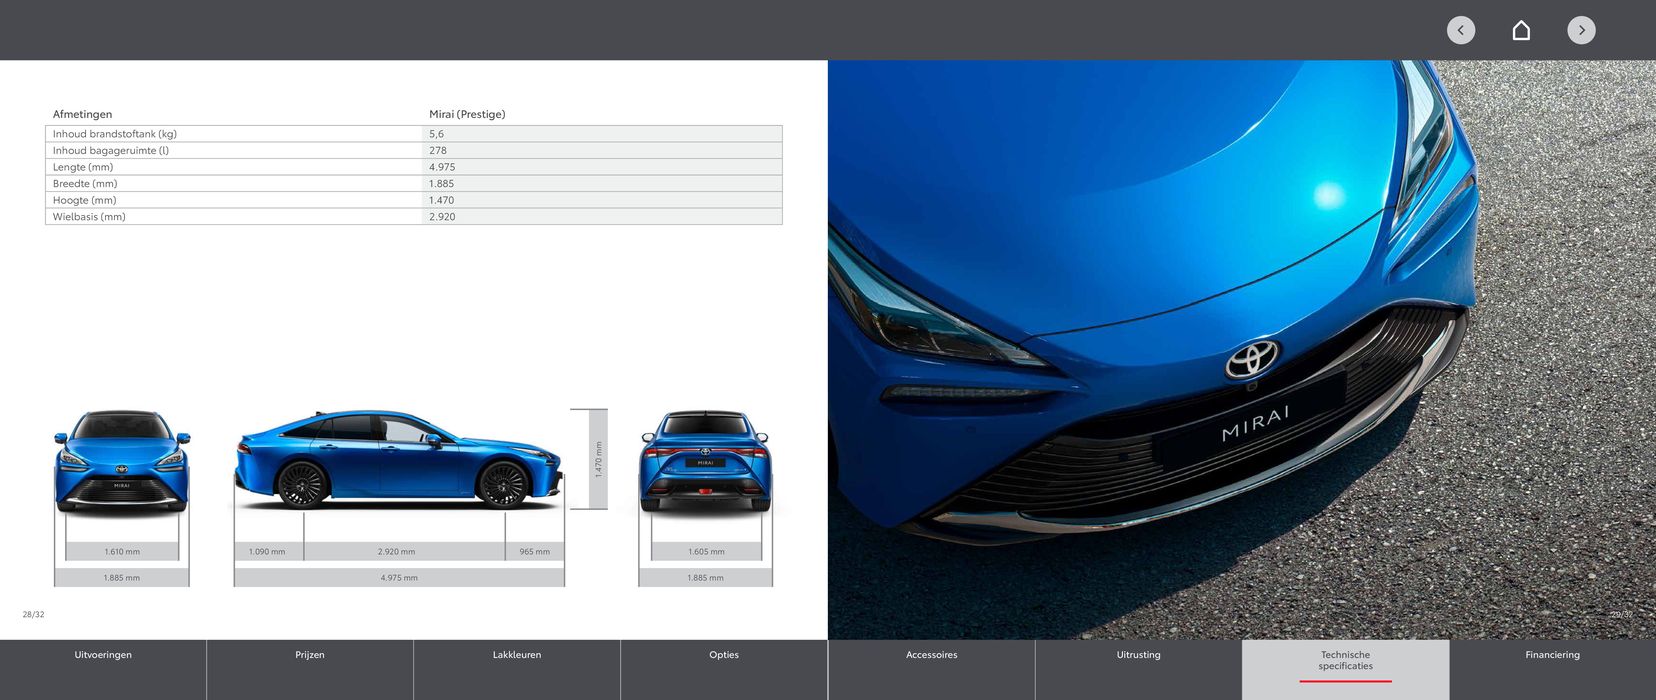The image size is (1656, 700).
Task: Click the large Mirai front grille photo
Action: point(1240,350)
